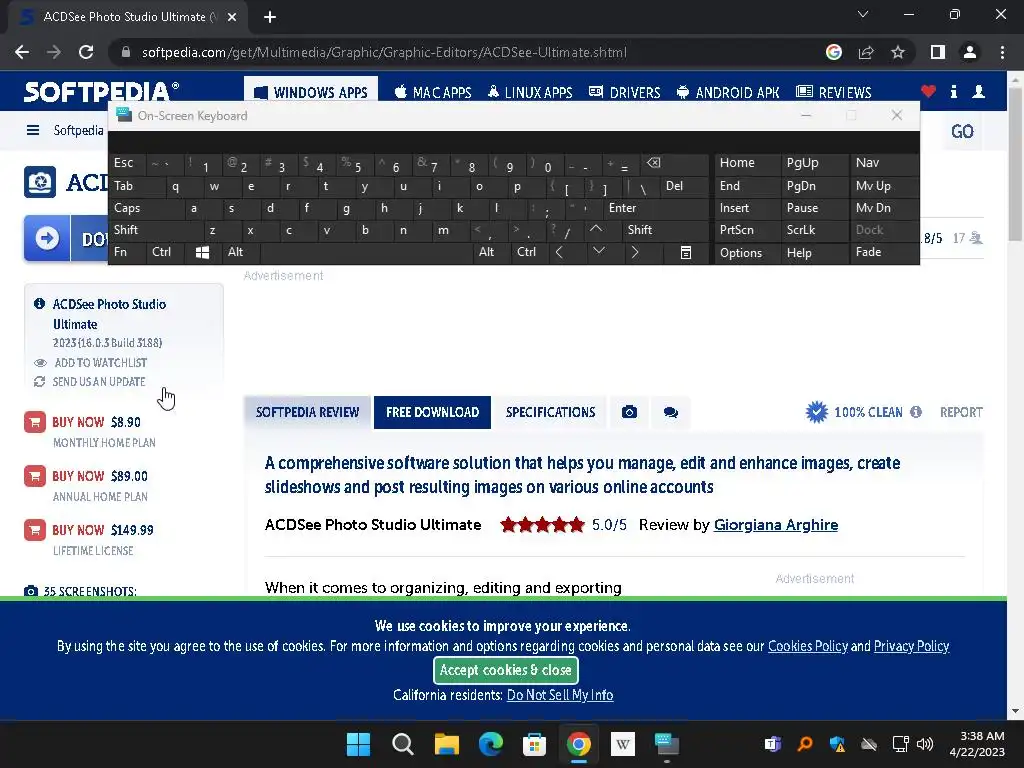Switch to the SOFTPEDIA REVIEW tab
This screenshot has width=1024, height=768.
pyautogui.click(x=308, y=412)
